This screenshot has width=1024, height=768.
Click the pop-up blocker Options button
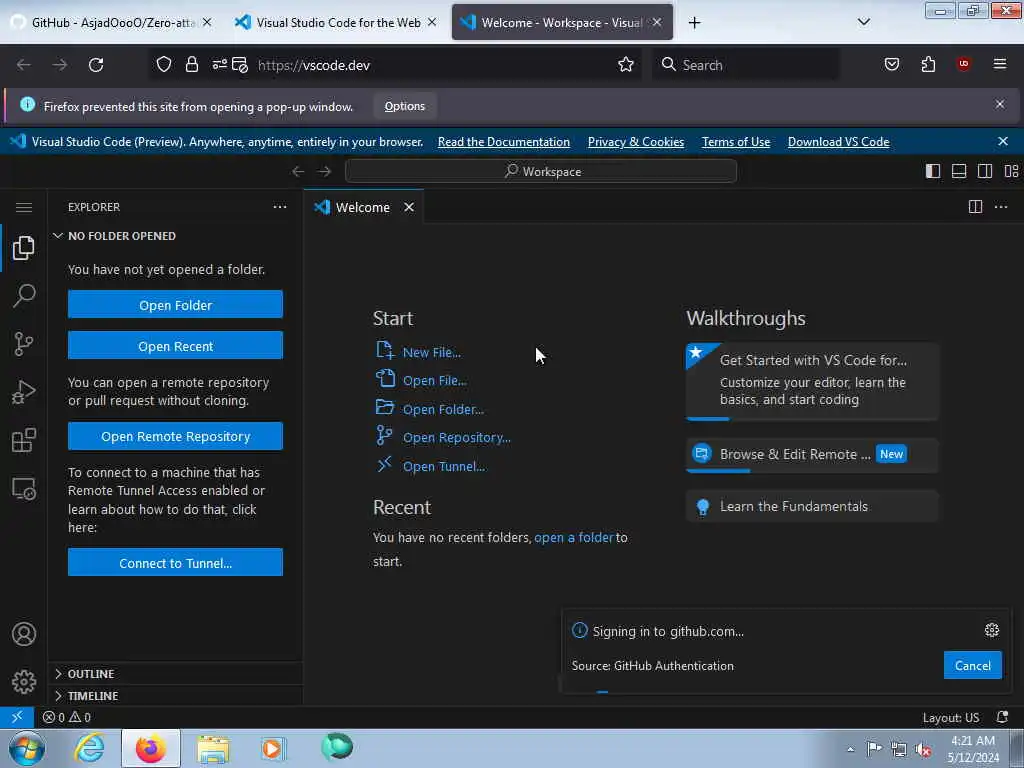(404, 106)
